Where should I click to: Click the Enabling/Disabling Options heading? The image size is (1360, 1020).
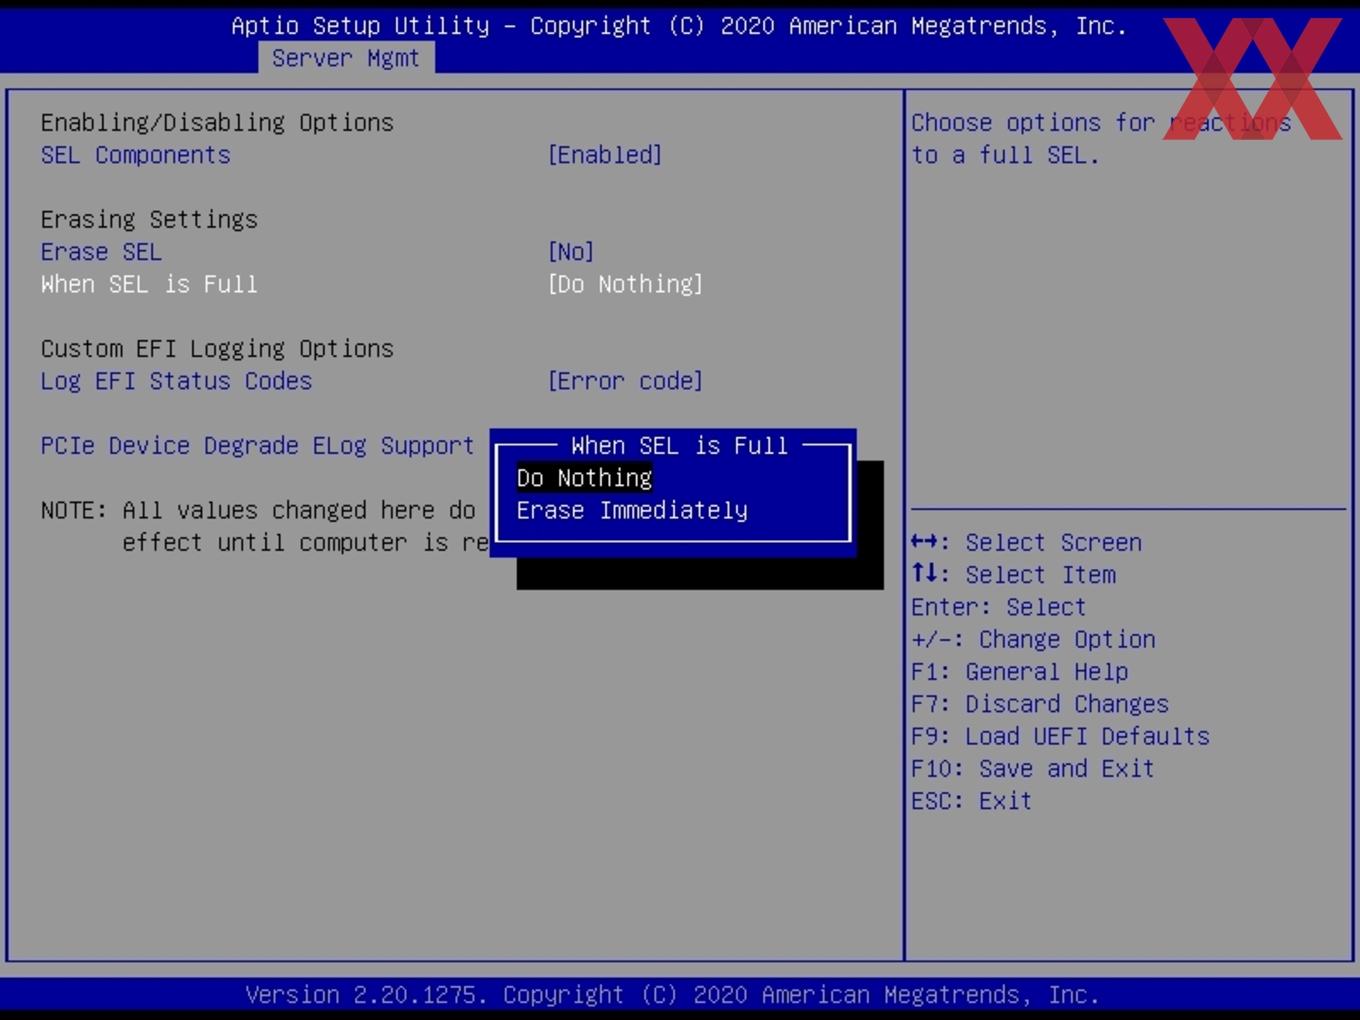(217, 122)
